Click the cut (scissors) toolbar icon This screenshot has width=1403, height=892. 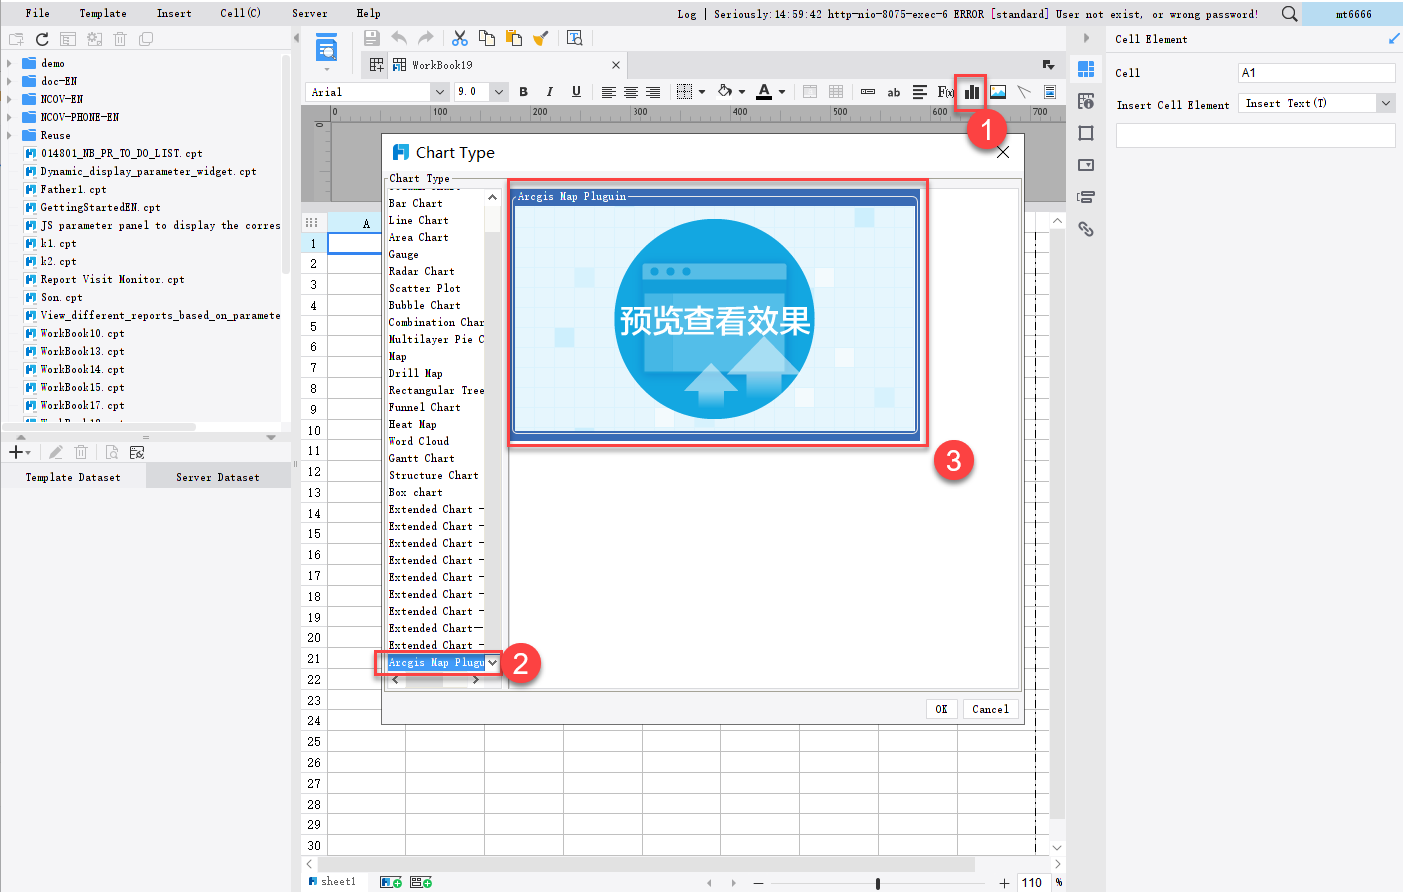click(x=459, y=36)
